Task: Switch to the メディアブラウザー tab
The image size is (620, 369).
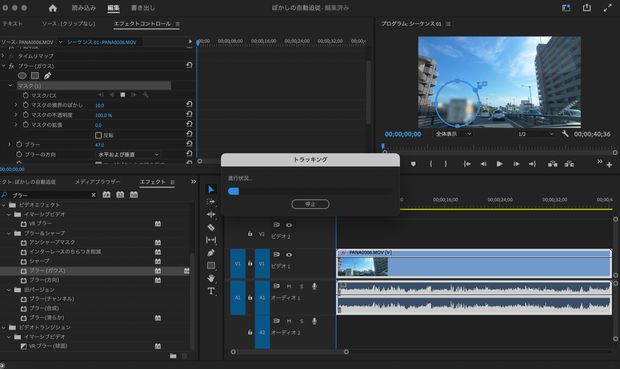Action: tap(97, 182)
